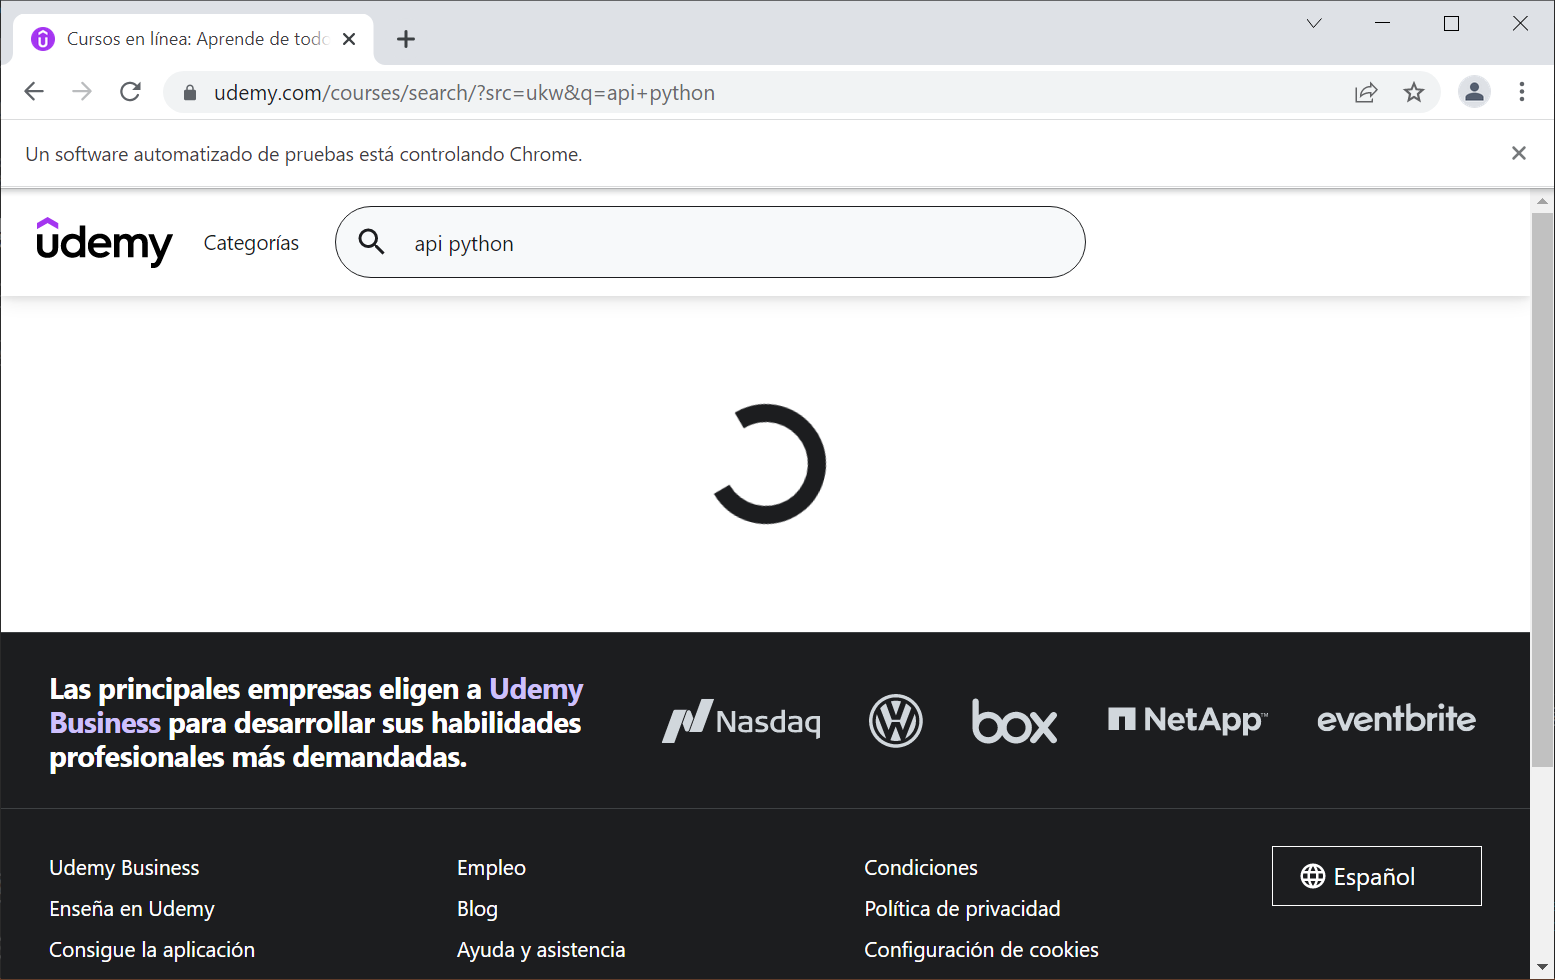Open the Consigue la aplicación link
The height and width of the screenshot is (980, 1555).
[152, 950]
